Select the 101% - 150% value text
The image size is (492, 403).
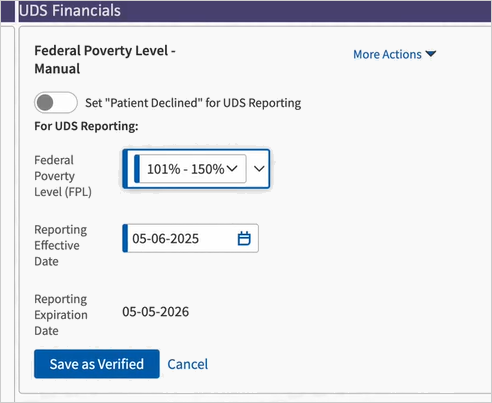pyautogui.click(x=185, y=169)
